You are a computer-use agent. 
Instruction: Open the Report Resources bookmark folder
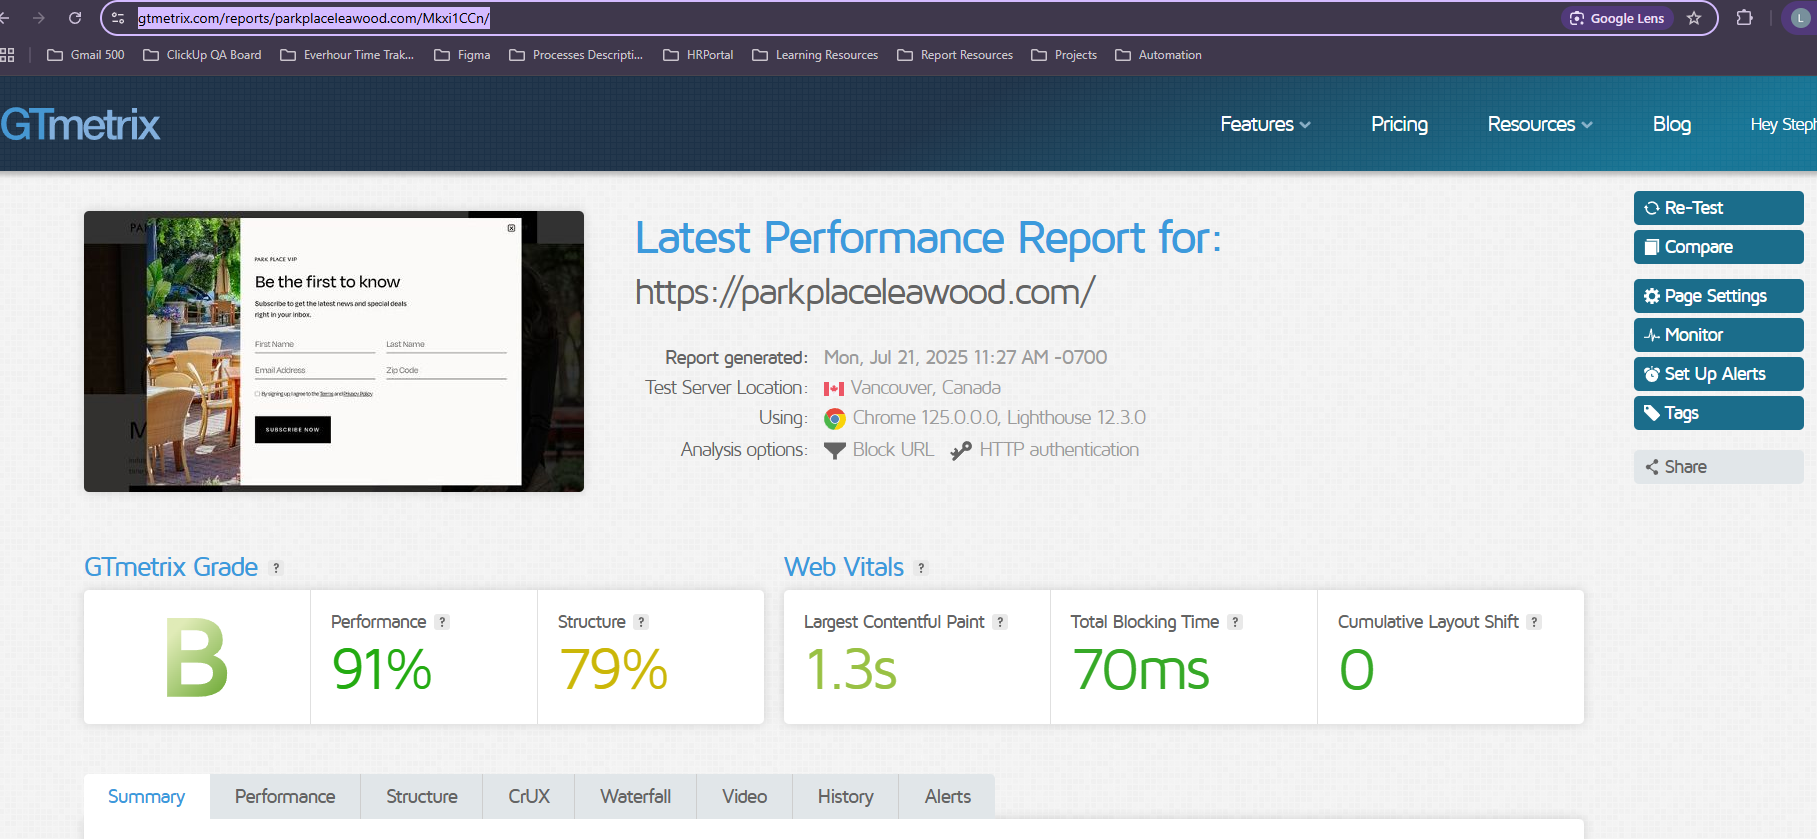click(955, 55)
